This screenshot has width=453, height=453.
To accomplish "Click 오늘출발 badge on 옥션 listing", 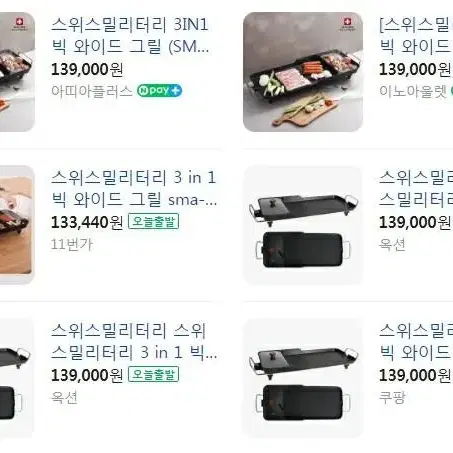I will tap(154, 374).
